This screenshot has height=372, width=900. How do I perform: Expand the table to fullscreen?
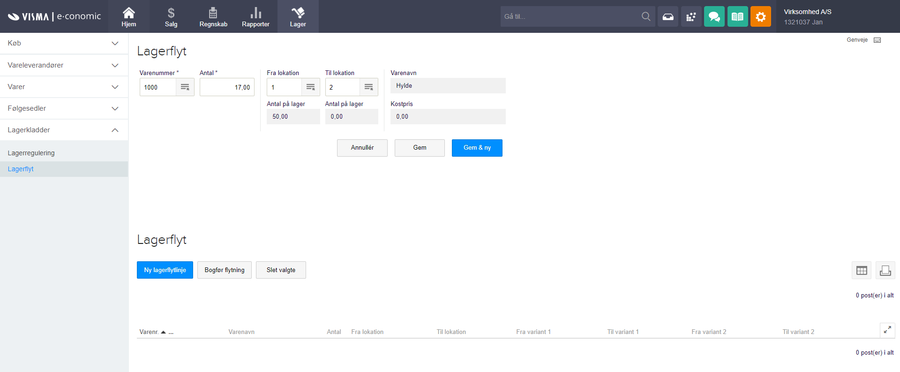(x=887, y=330)
